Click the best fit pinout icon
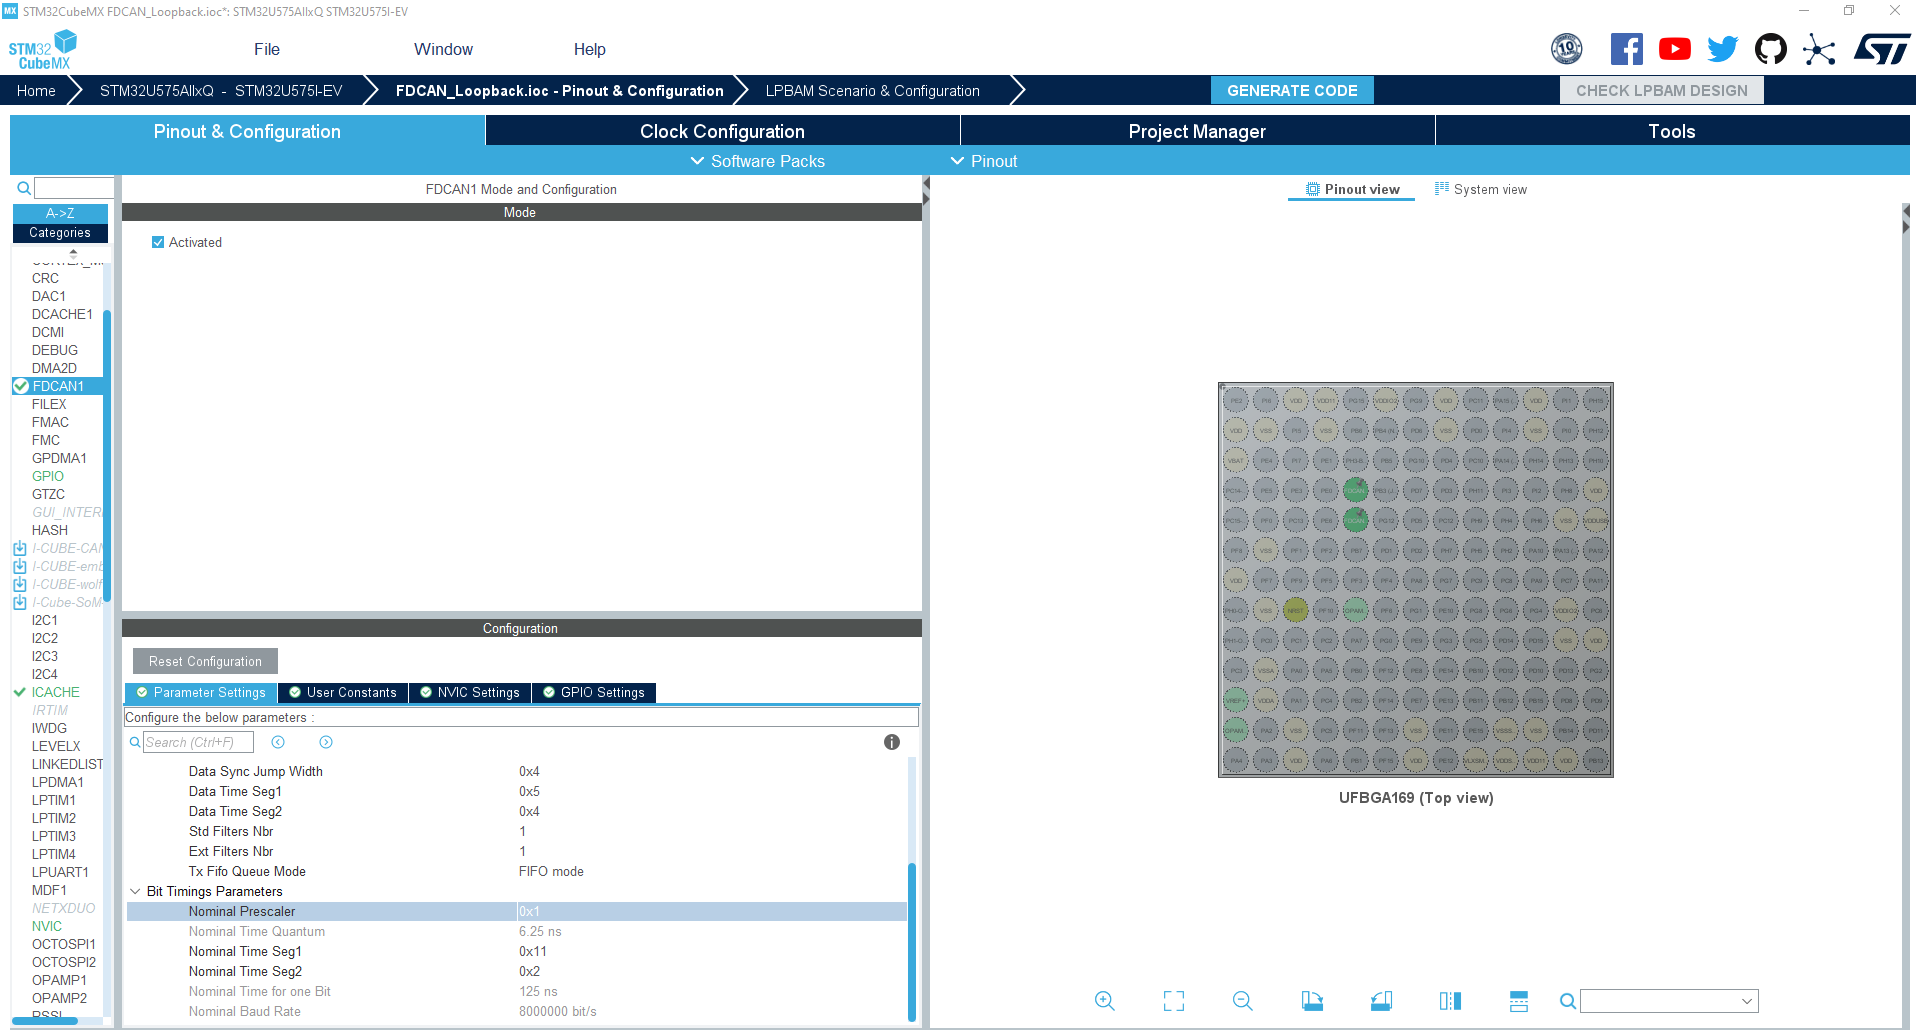1916x1034 pixels. (x=1173, y=1000)
